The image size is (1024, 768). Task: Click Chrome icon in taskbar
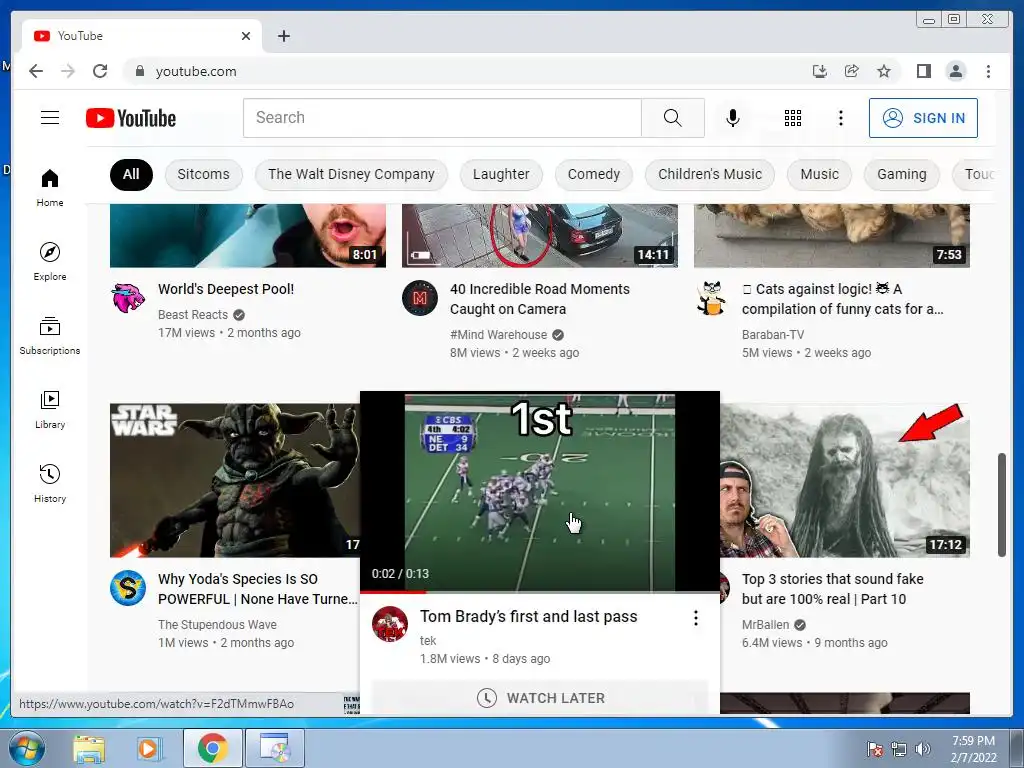(x=212, y=748)
